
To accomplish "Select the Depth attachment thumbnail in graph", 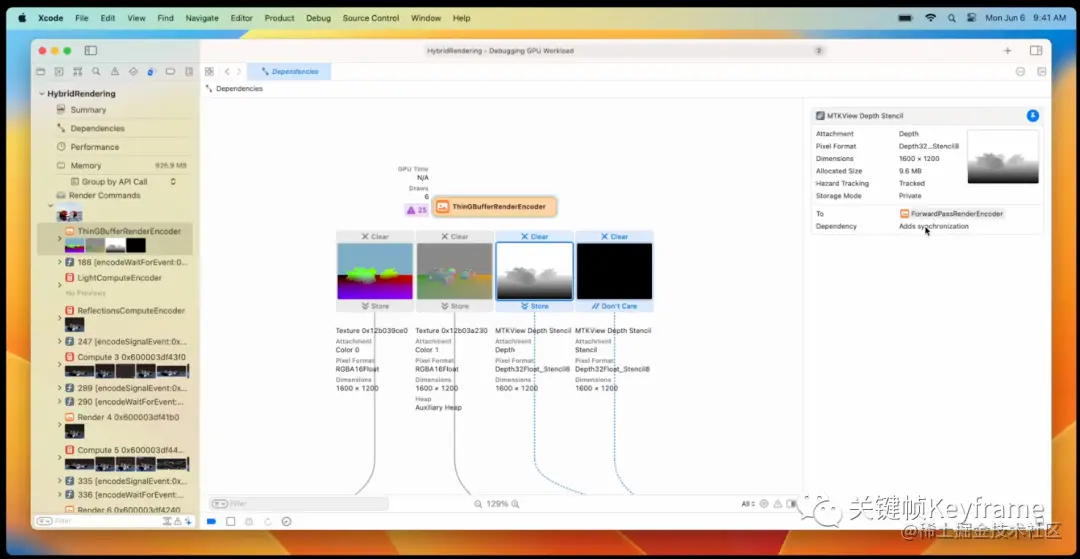I will point(534,271).
